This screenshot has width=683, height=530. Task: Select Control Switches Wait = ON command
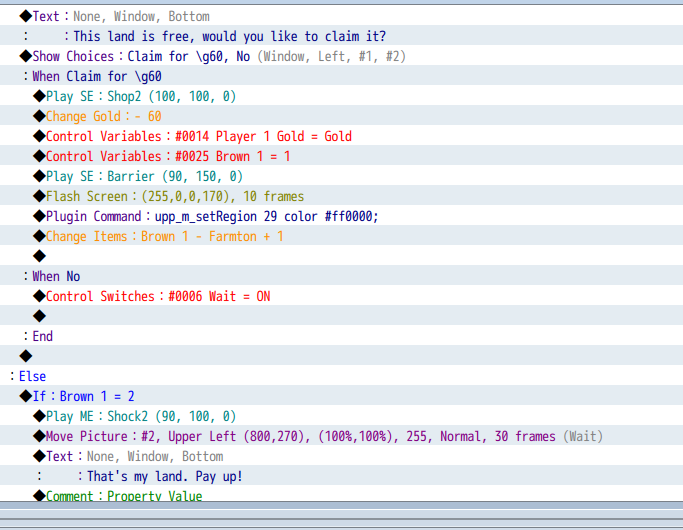(x=342, y=296)
